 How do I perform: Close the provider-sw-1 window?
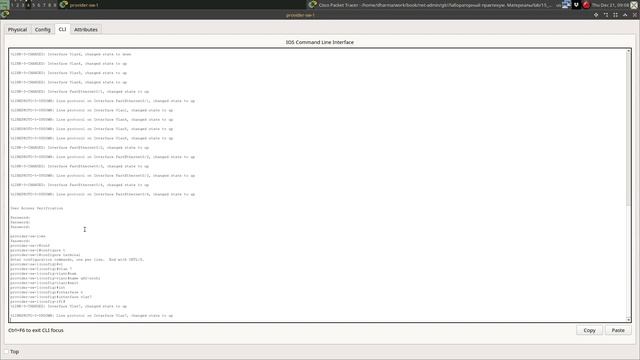coord(635,15)
